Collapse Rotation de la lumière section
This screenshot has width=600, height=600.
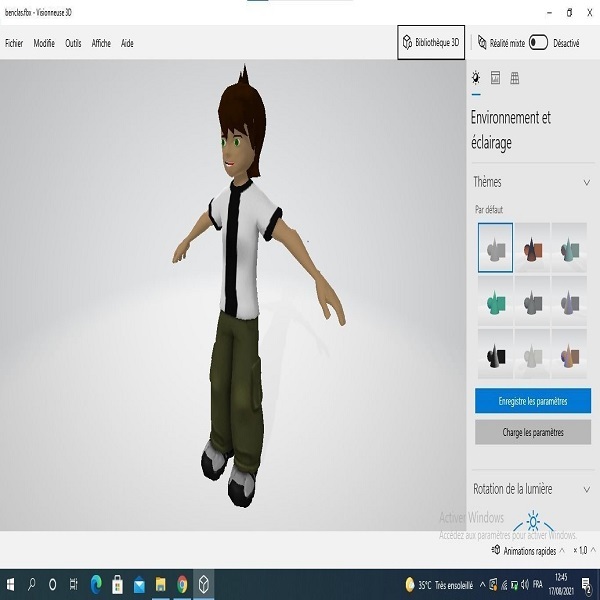(x=586, y=489)
